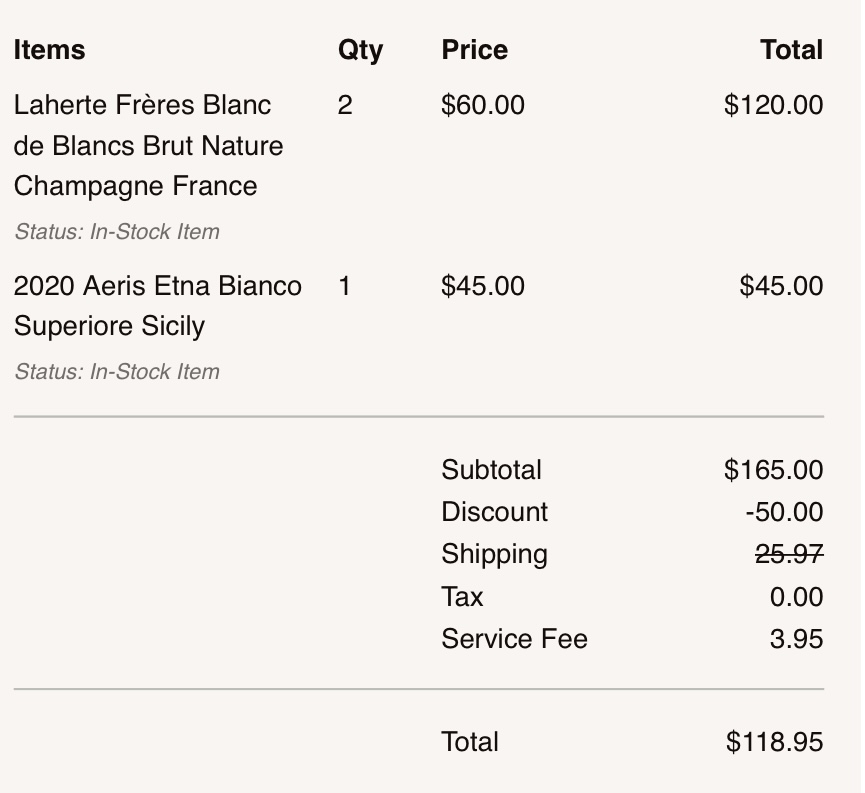The height and width of the screenshot is (793, 865).
Task: Open the Laherte Frères Blanc de Blancs item
Action: 148,145
